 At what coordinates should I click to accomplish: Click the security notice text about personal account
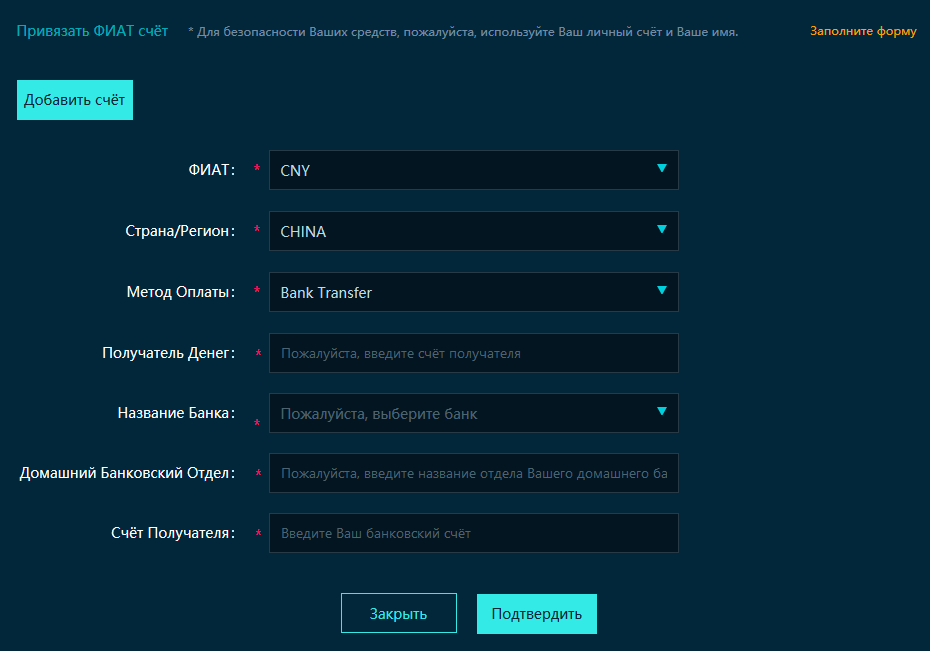click(x=463, y=32)
